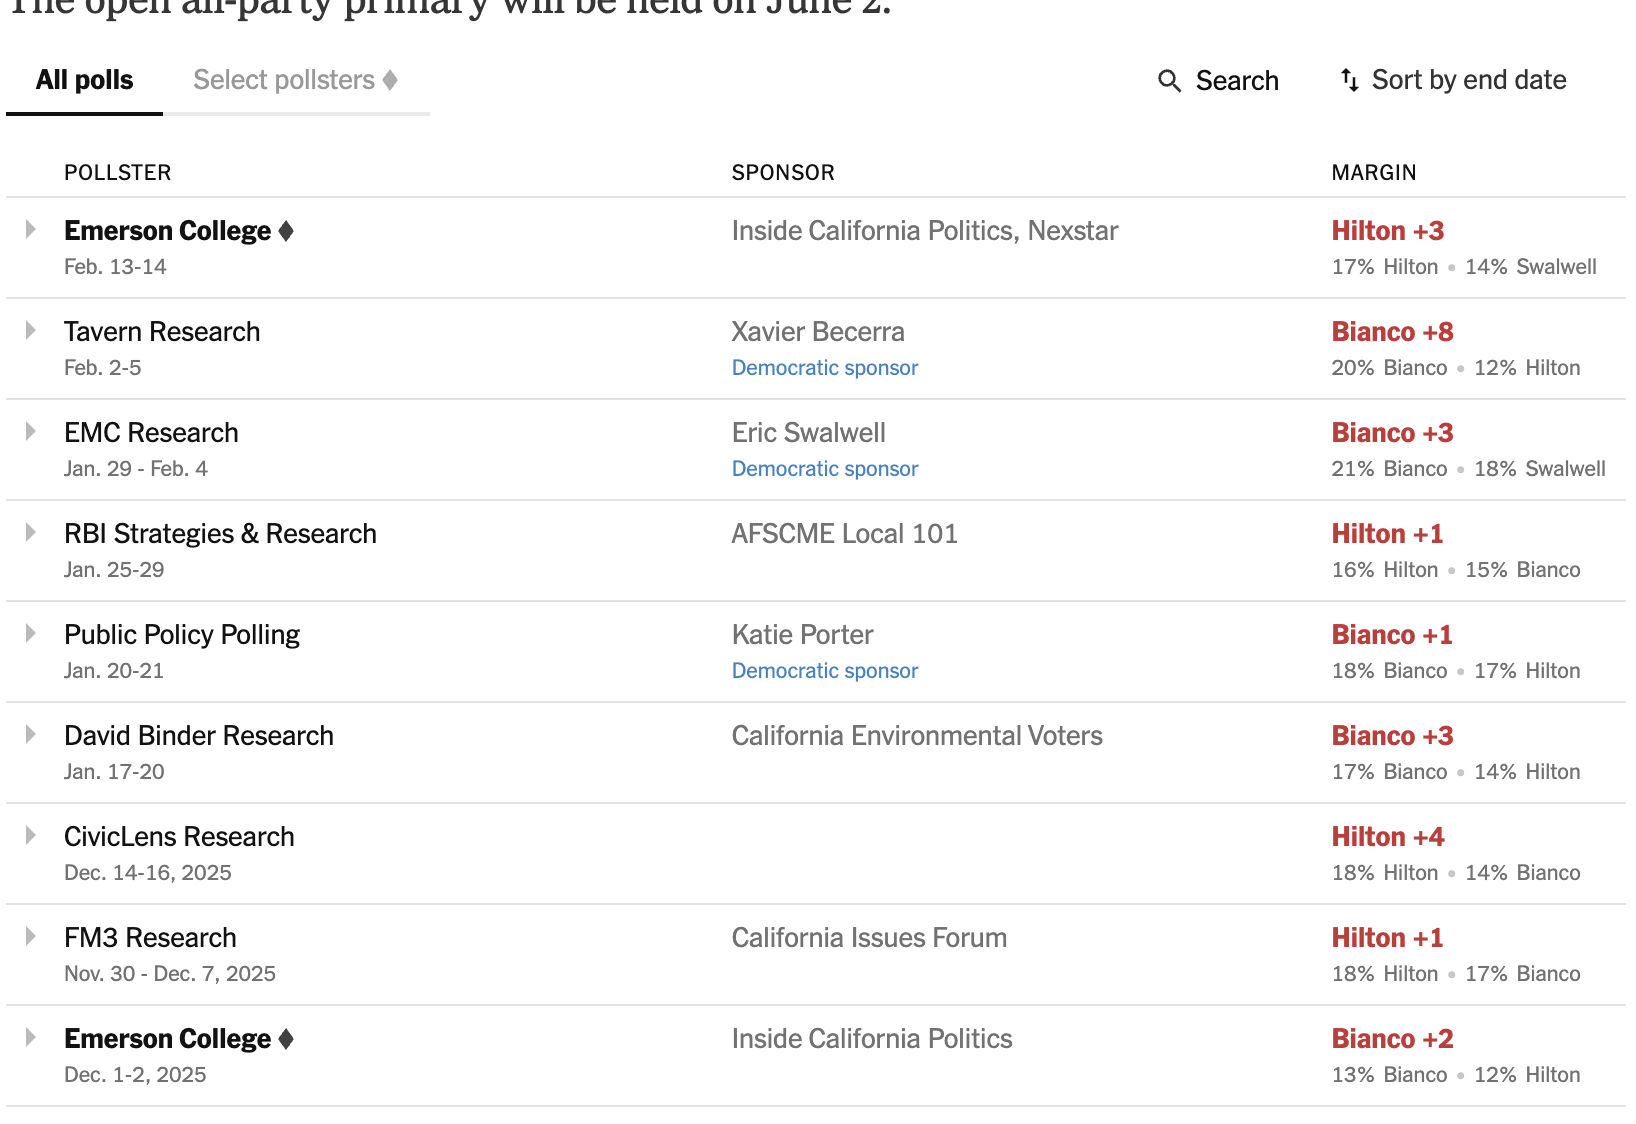Click diamond icon beside Dec. 1-2 Emerson College
The image size is (1636, 1124).
(286, 1039)
